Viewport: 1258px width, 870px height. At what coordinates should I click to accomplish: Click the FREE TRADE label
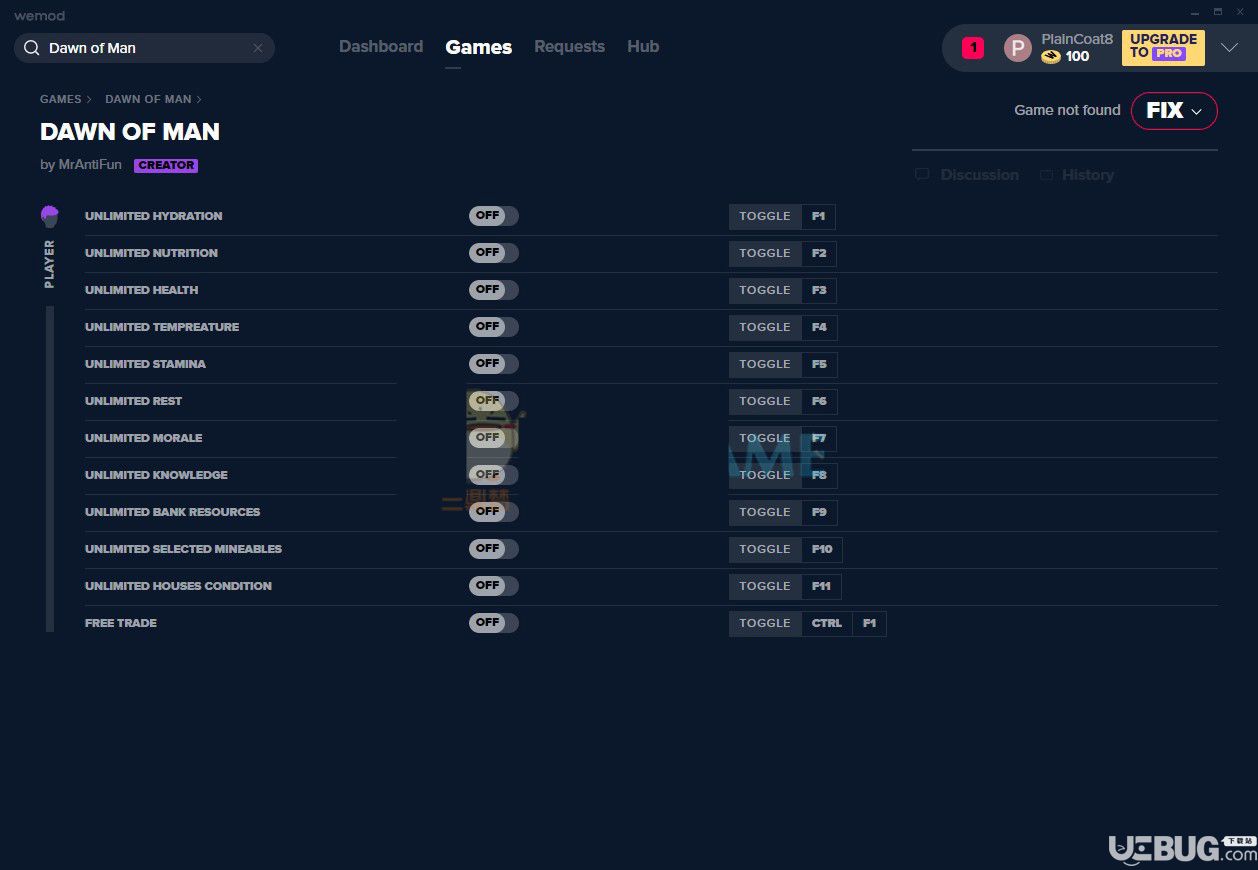pyautogui.click(x=121, y=623)
